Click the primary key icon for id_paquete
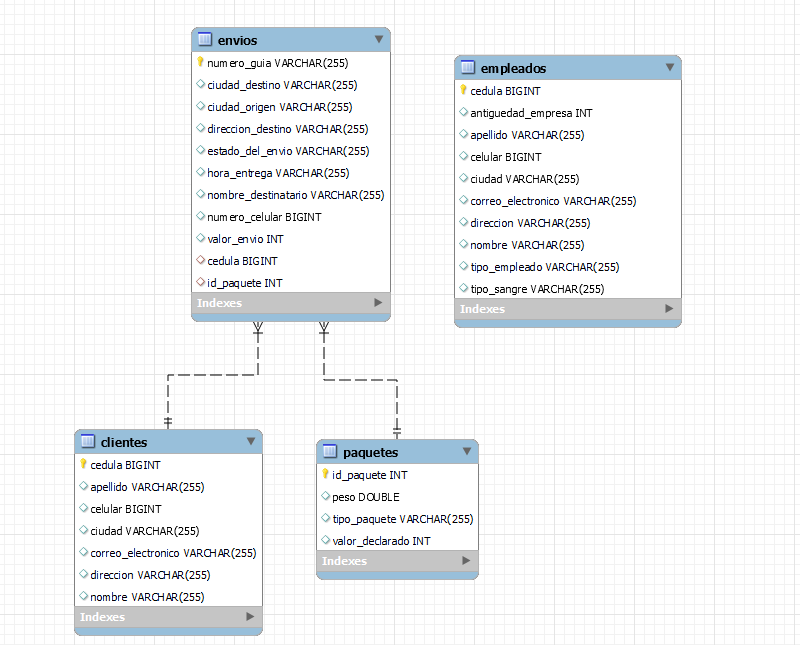Viewport: 800px width, 645px height. [327, 475]
